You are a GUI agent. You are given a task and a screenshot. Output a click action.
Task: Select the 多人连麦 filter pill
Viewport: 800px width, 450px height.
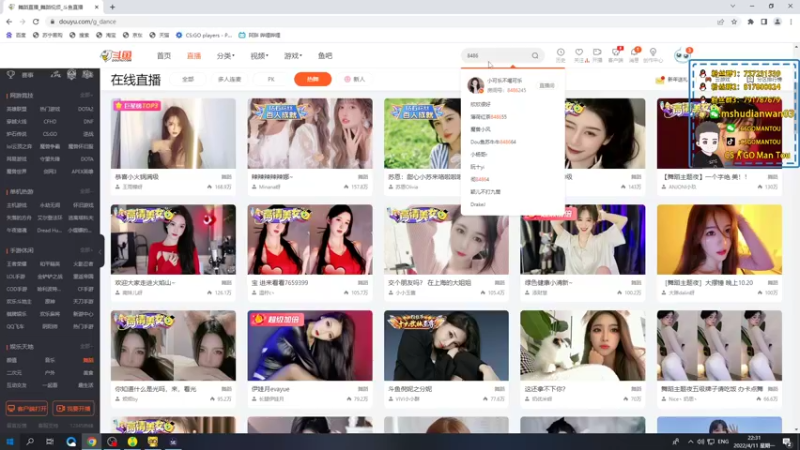point(229,79)
